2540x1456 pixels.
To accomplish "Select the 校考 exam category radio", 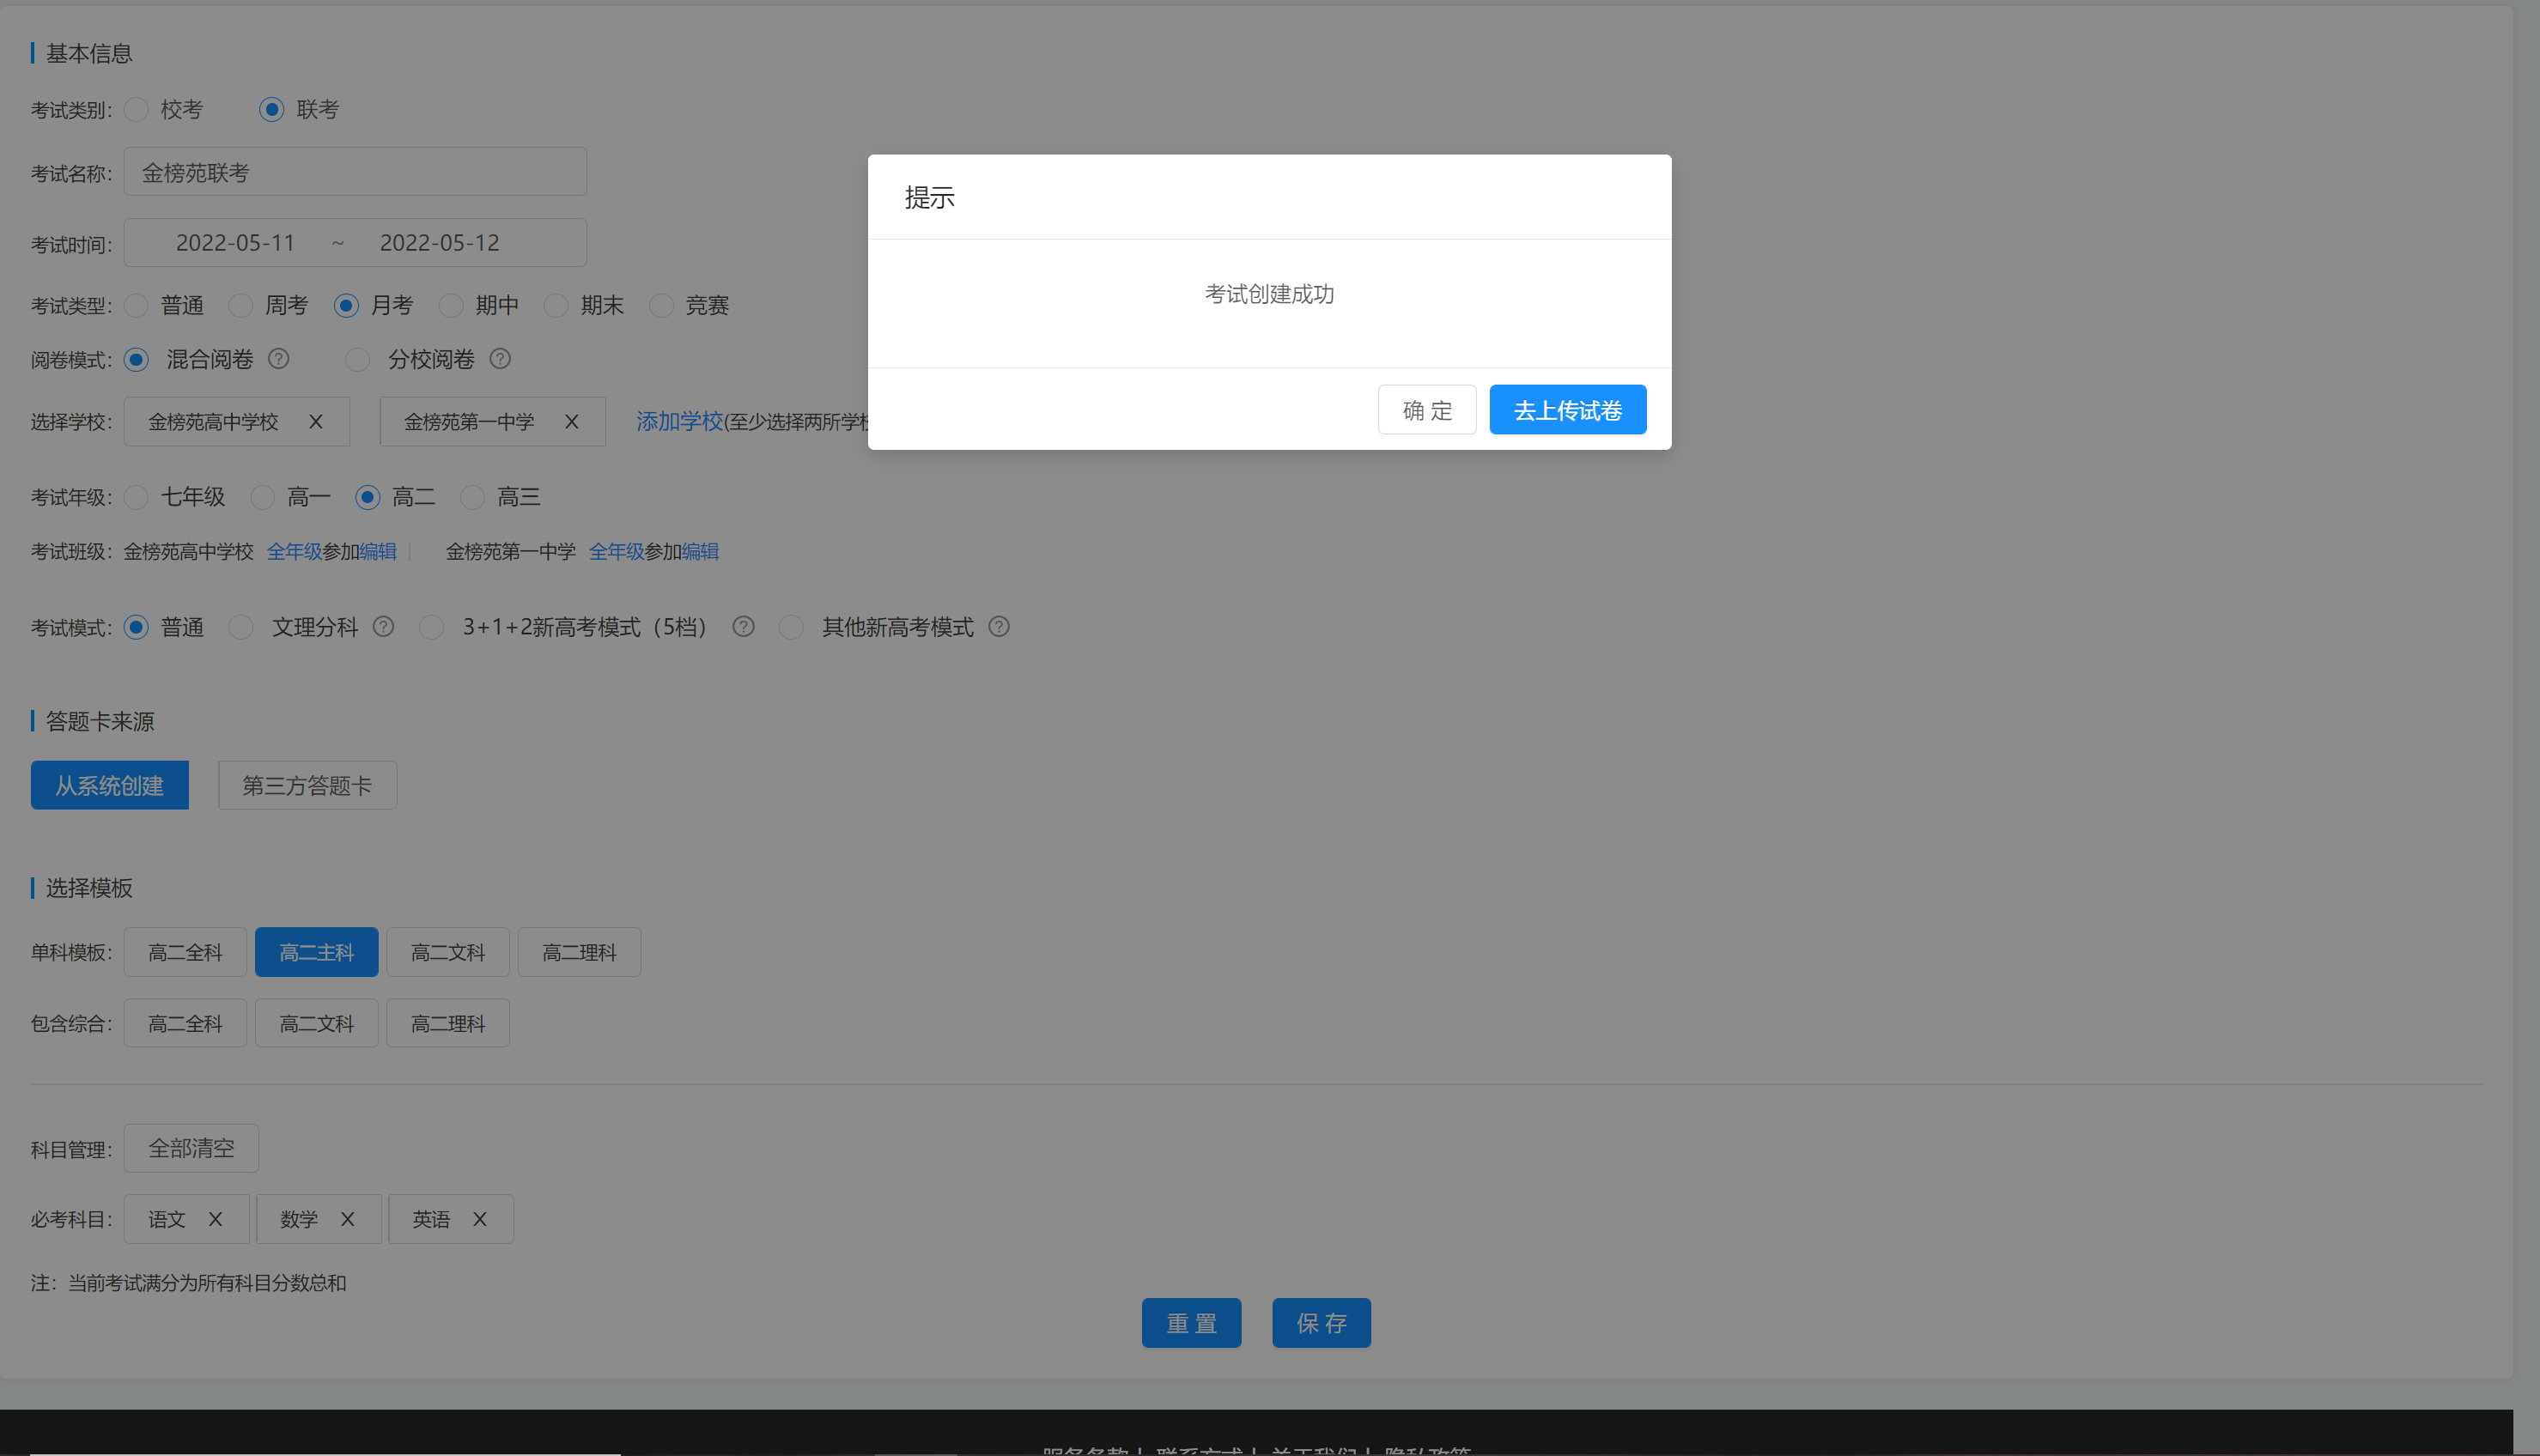I will [x=137, y=109].
